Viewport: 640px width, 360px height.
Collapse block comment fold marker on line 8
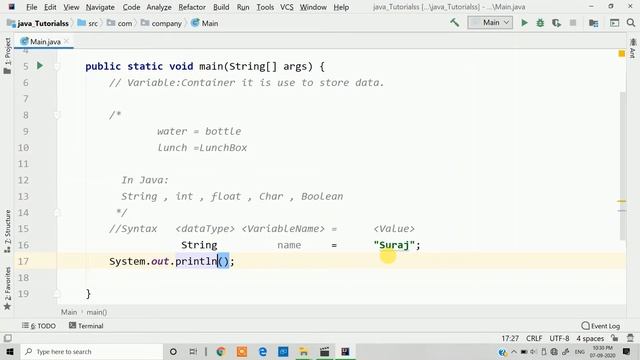(57, 115)
